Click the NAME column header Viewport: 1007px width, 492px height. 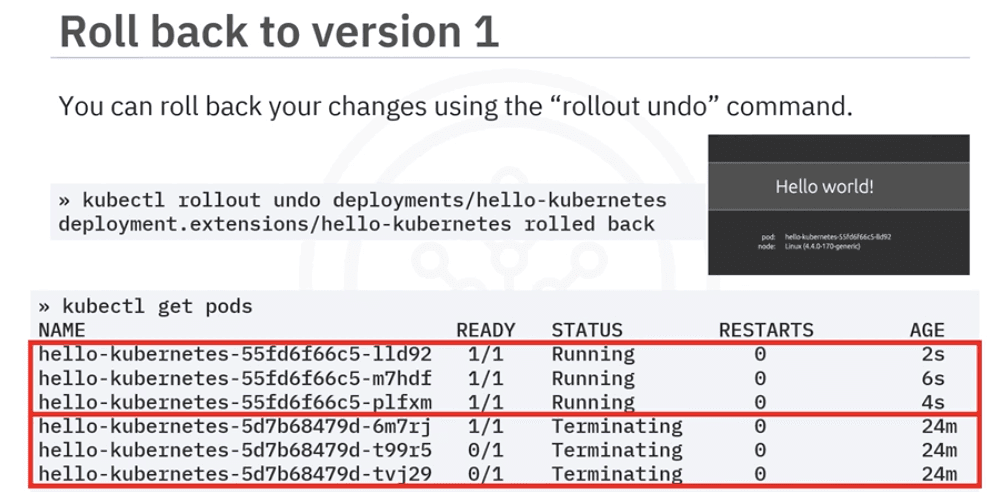click(62, 329)
